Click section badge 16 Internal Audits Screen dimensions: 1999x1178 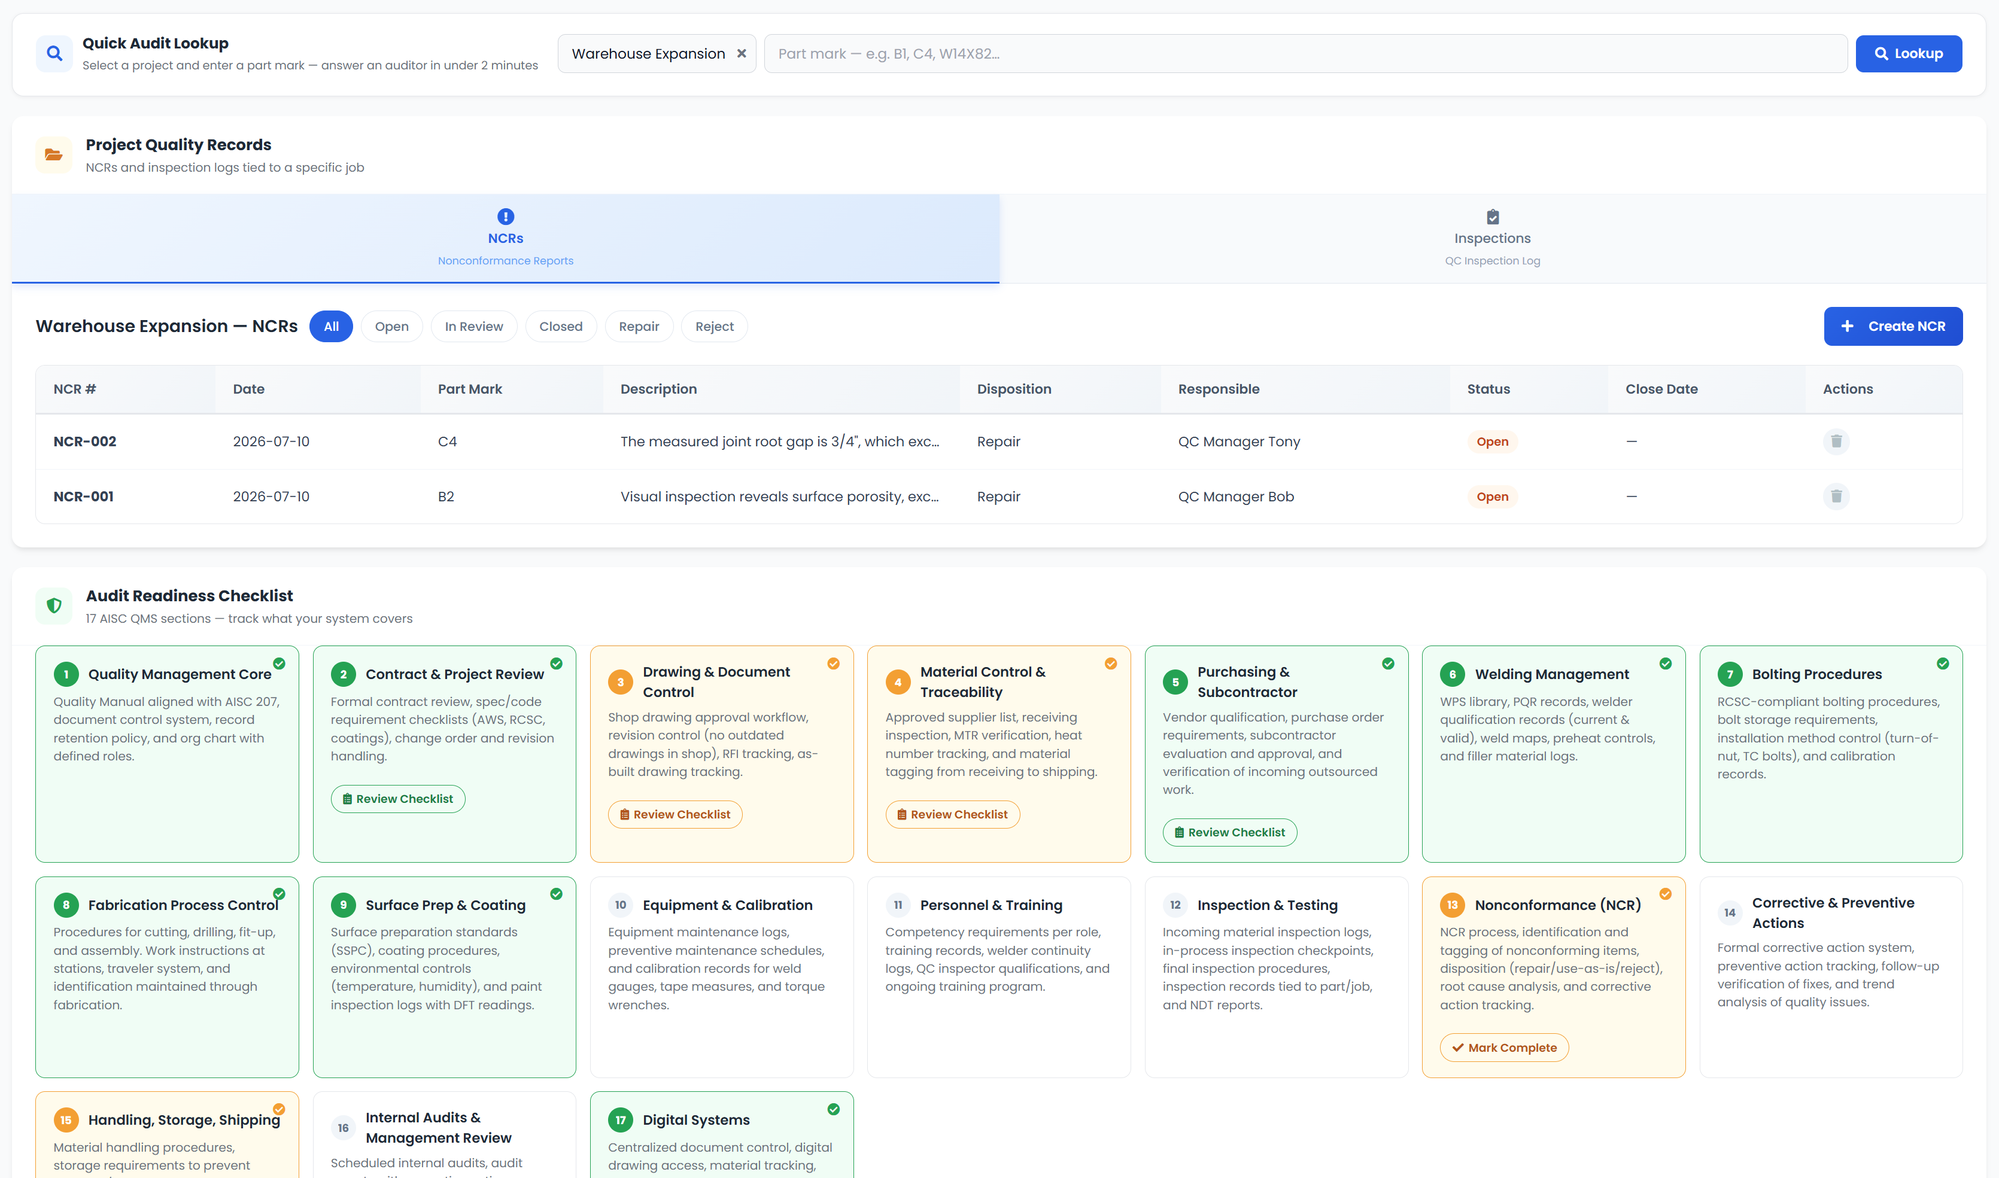[x=343, y=1128]
